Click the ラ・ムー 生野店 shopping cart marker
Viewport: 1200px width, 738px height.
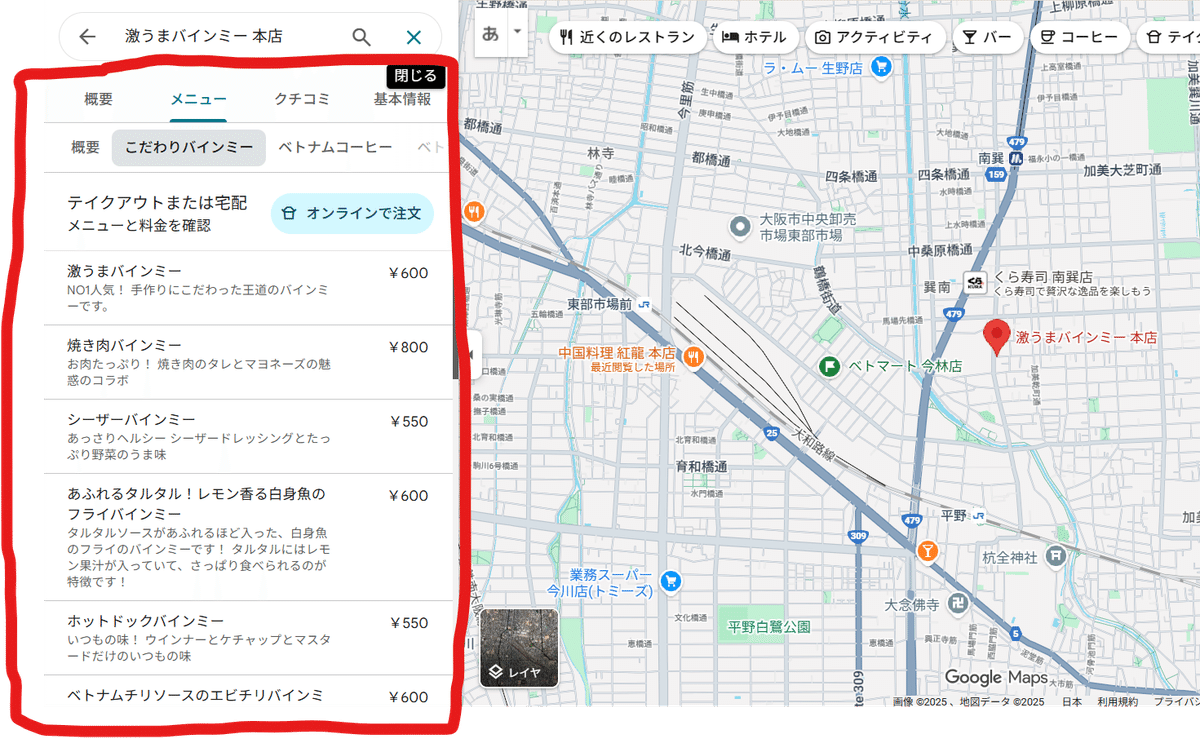(880, 67)
